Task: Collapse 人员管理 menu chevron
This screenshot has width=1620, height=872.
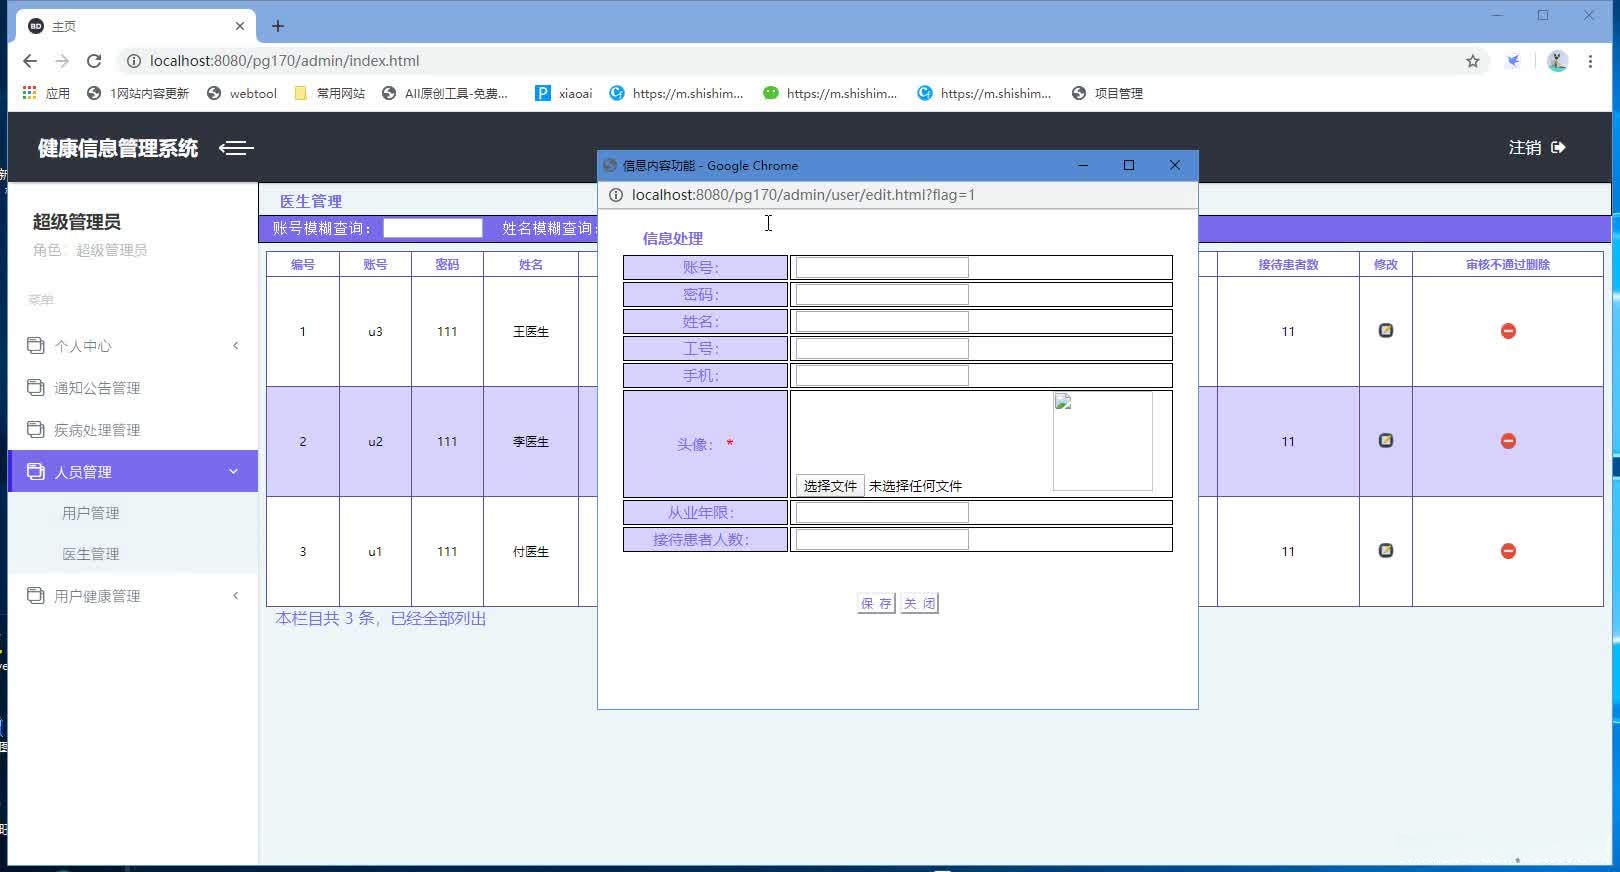Action: tap(233, 471)
